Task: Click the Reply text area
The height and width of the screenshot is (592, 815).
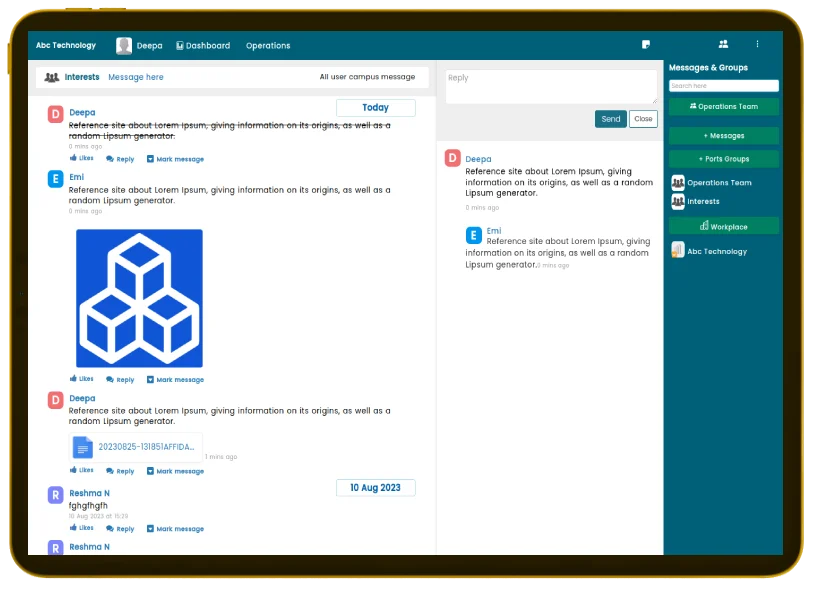Action: [551, 87]
